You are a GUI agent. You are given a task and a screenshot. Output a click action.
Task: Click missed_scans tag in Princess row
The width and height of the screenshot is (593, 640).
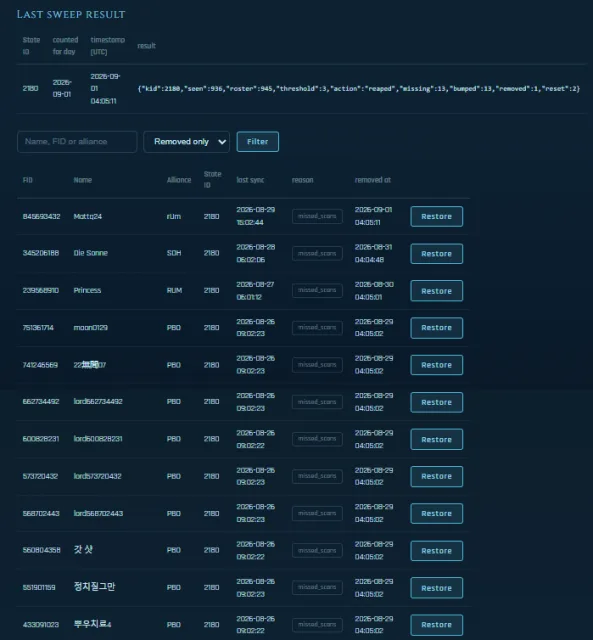(317, 290)
